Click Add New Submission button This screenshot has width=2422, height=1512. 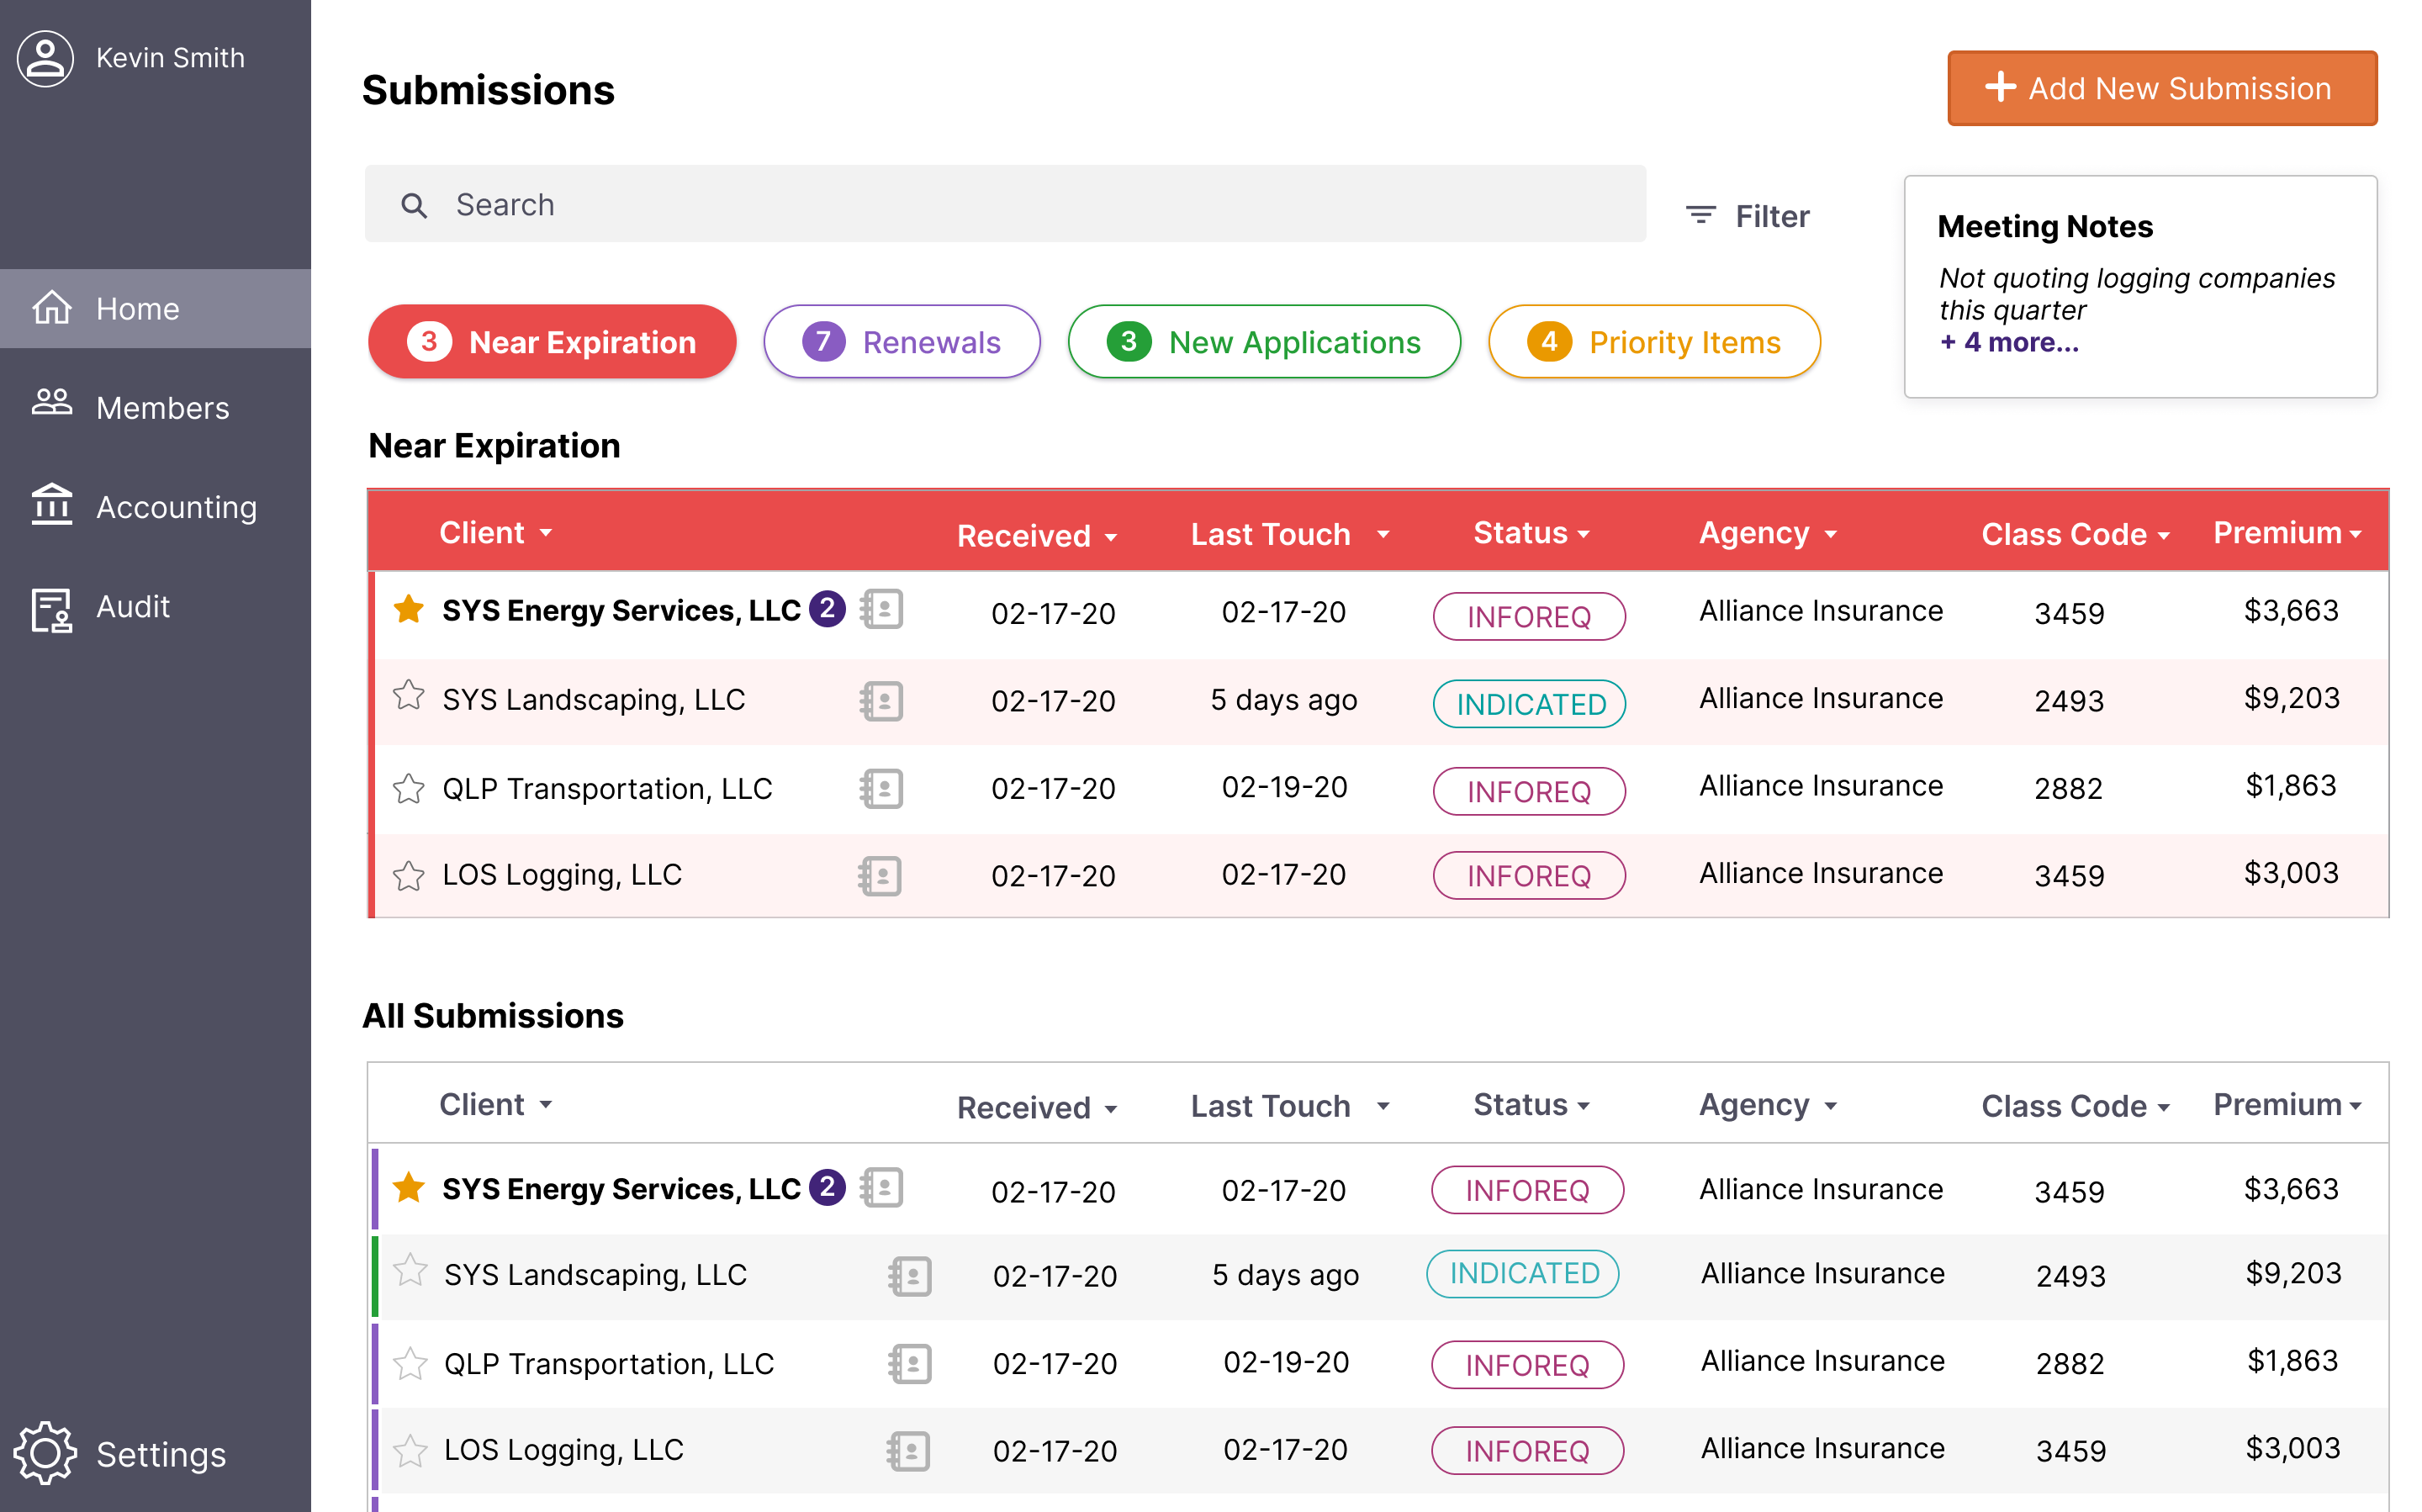coord(2161,88)
